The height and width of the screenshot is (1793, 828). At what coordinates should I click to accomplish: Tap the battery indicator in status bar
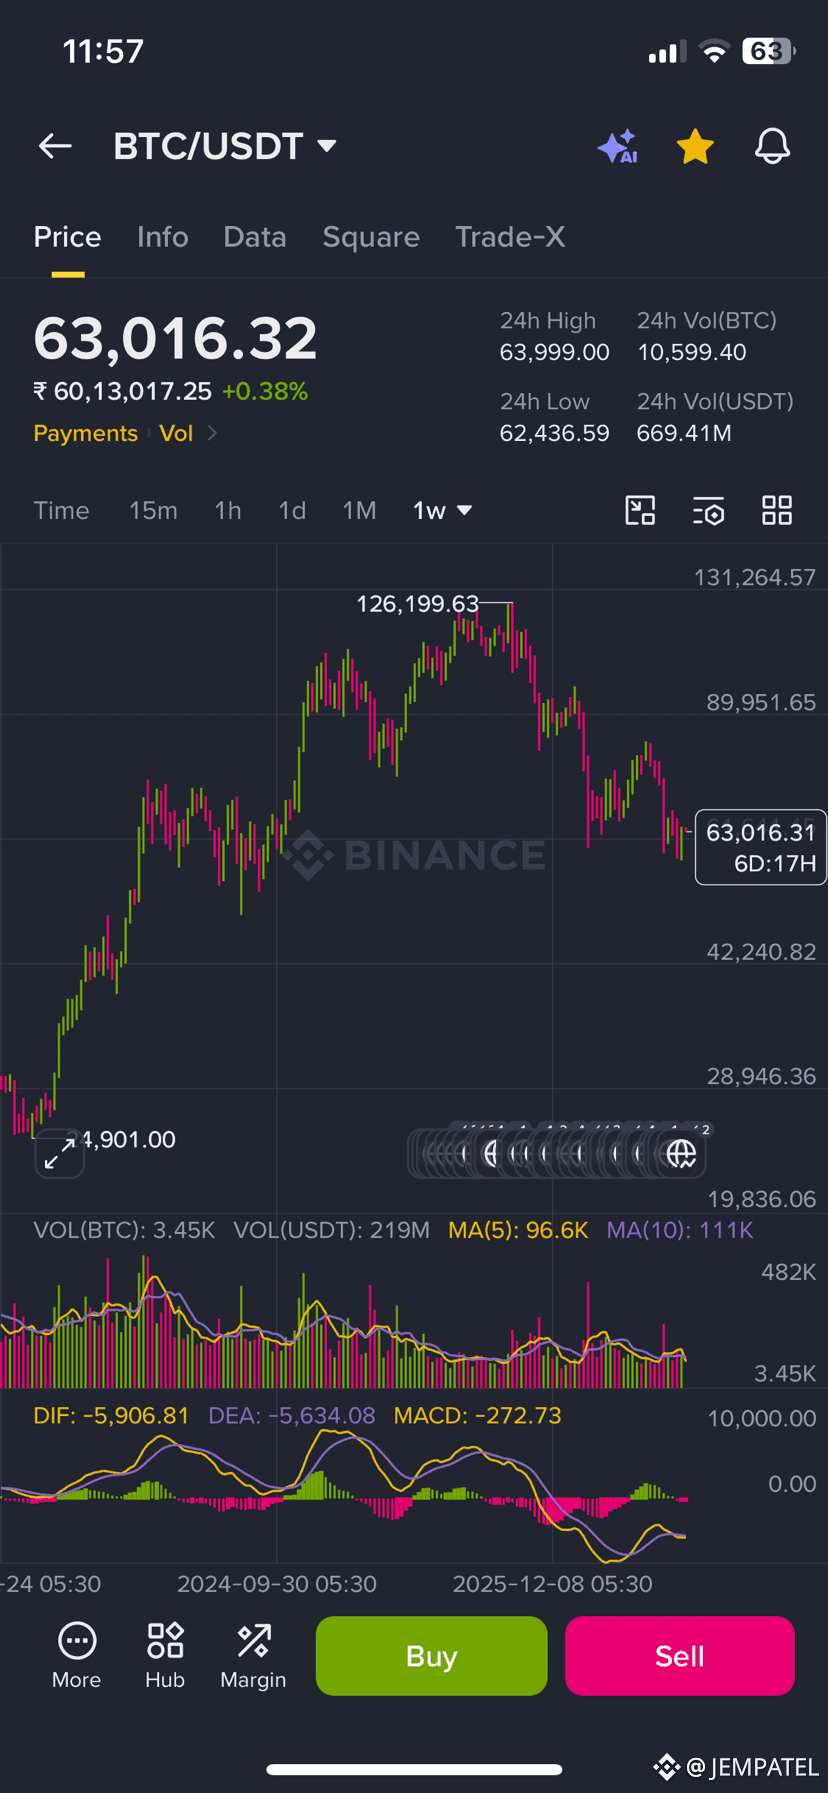coord(768,51)
